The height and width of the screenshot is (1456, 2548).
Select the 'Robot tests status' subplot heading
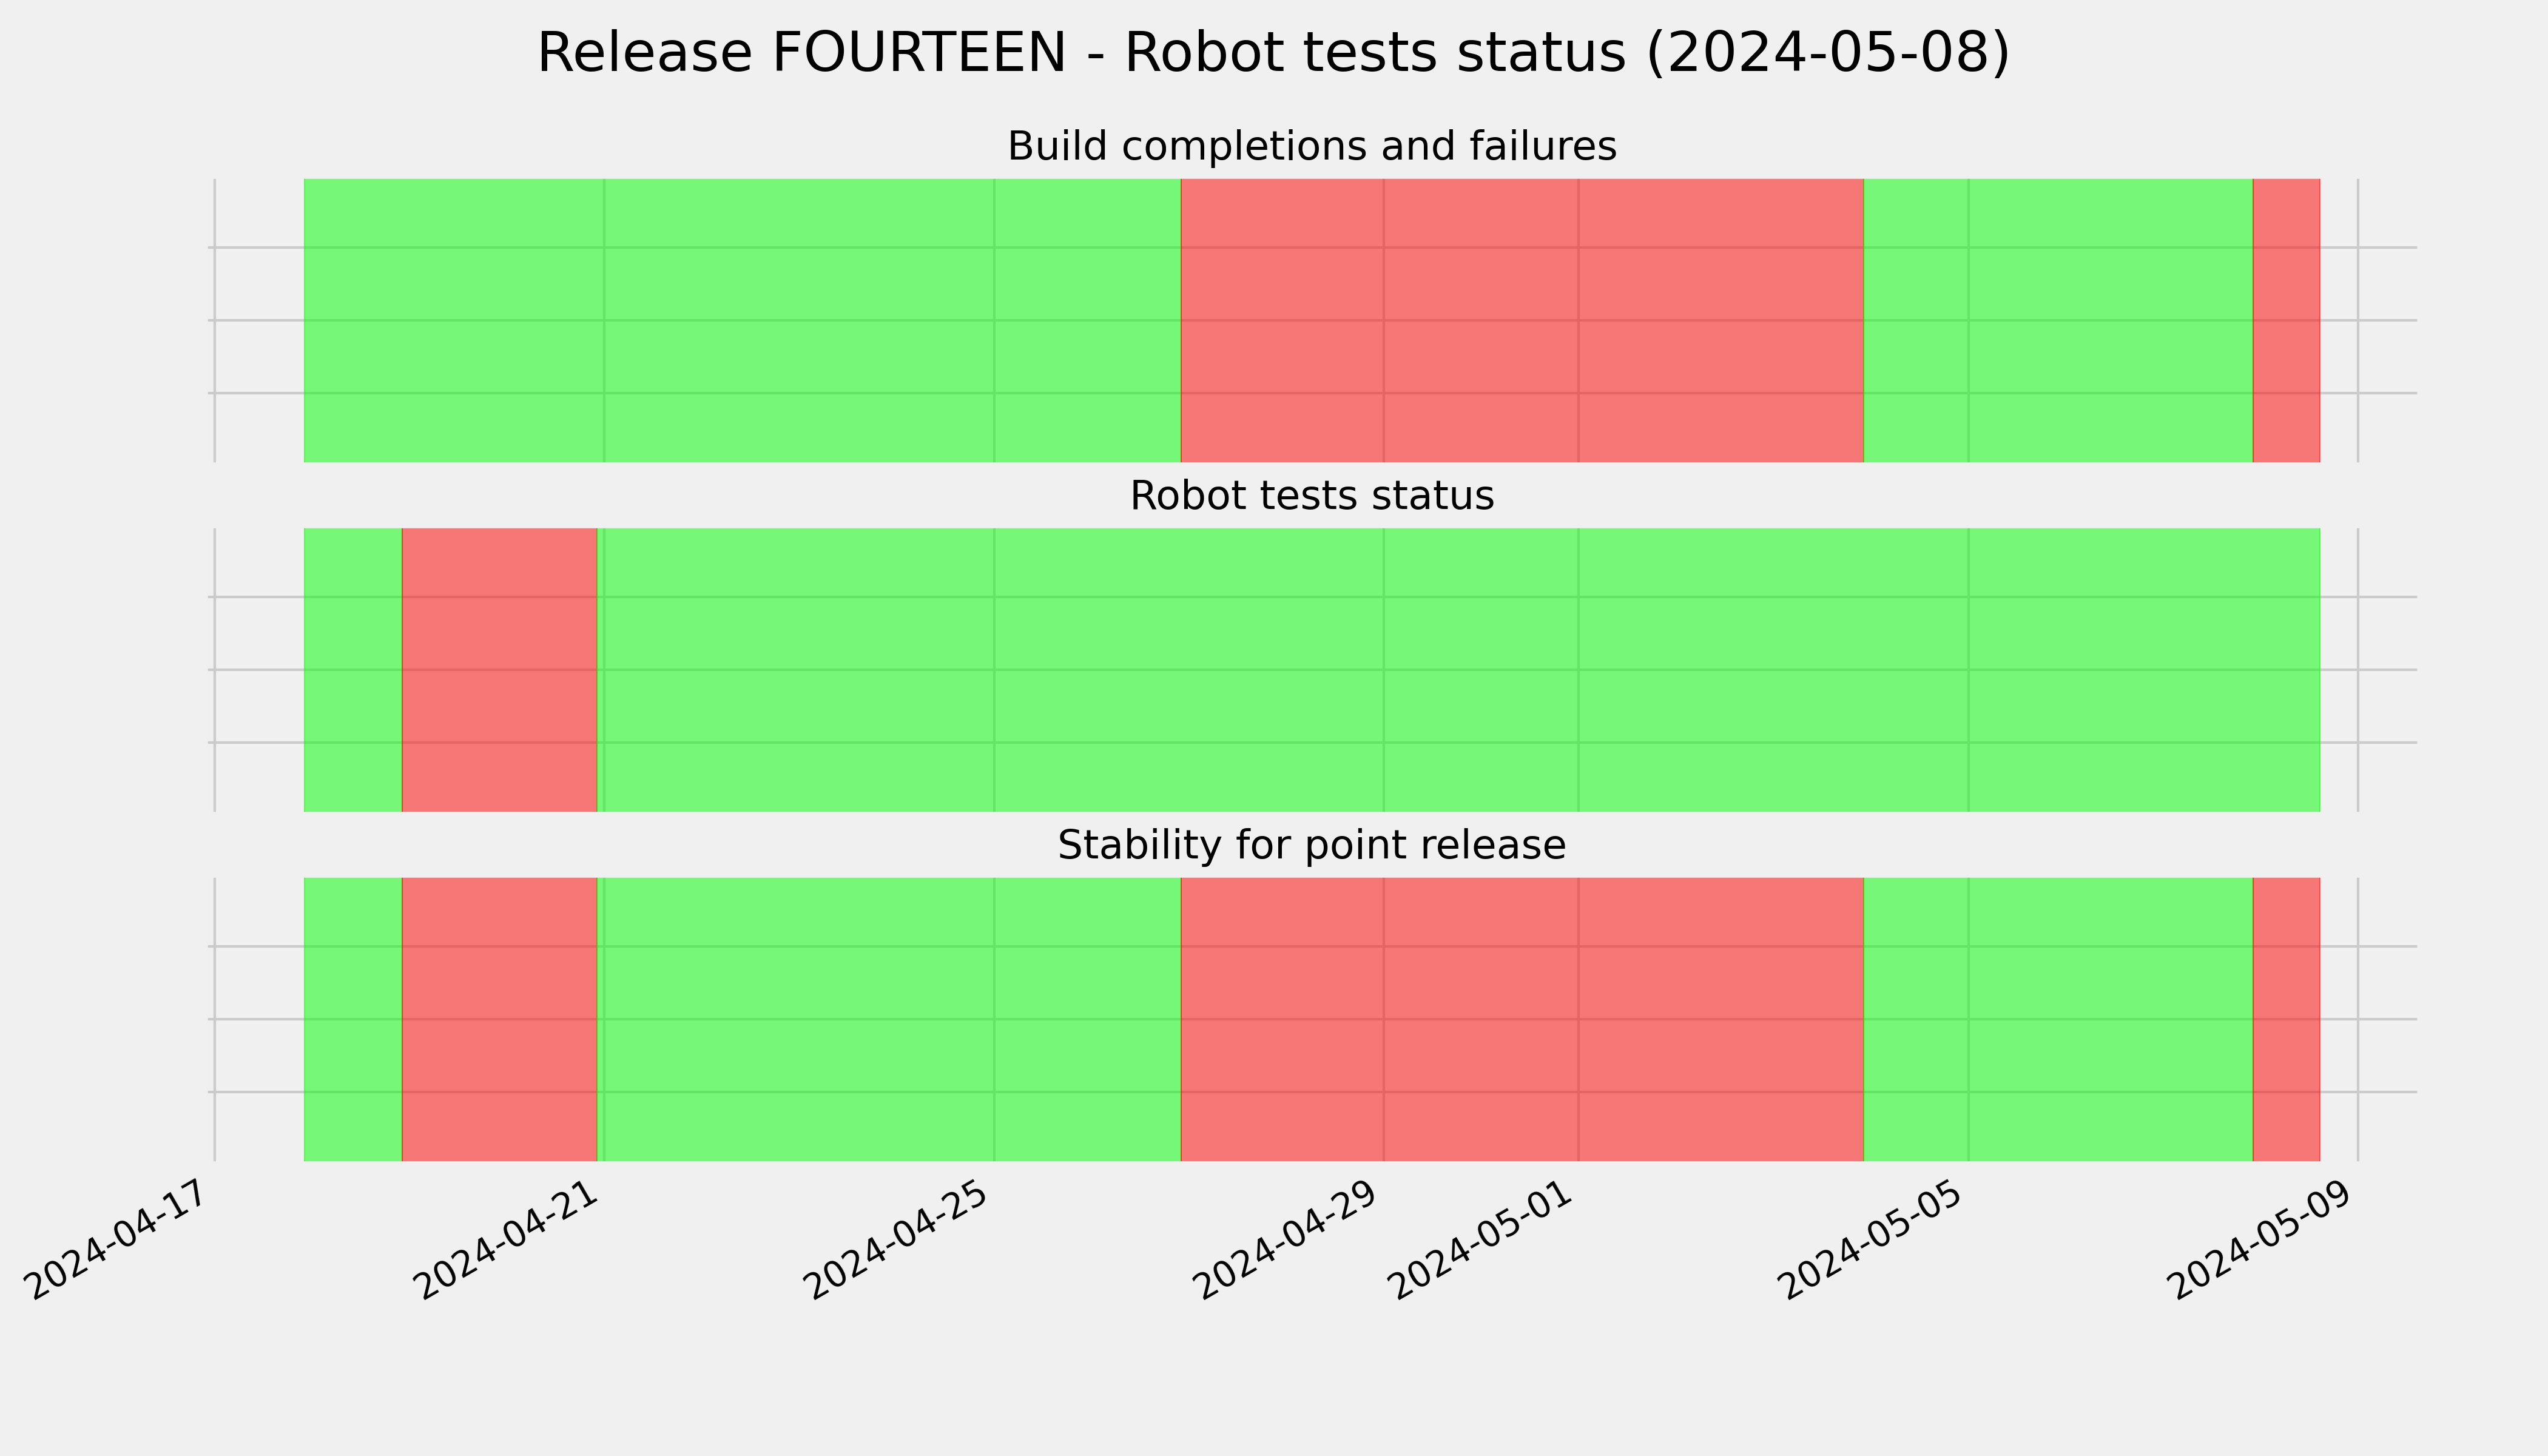[x=1311, y=496]
